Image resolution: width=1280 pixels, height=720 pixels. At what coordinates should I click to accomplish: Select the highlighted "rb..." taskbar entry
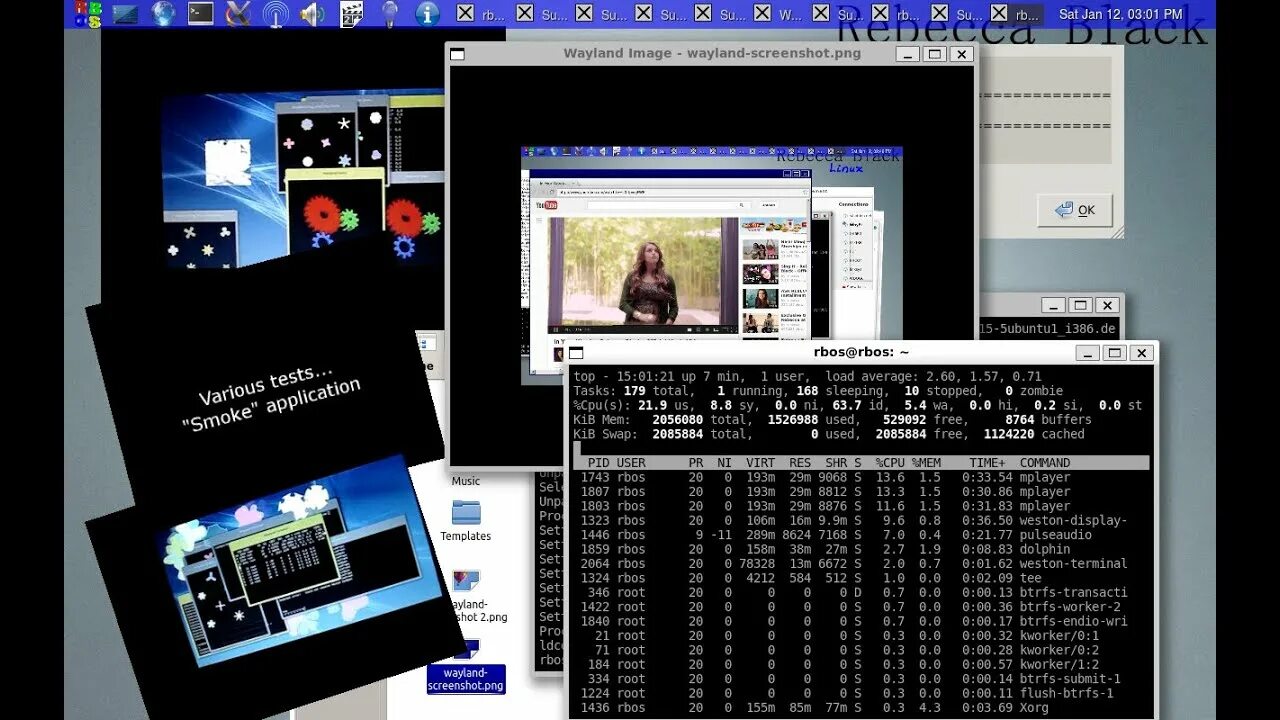point(1016,14)
